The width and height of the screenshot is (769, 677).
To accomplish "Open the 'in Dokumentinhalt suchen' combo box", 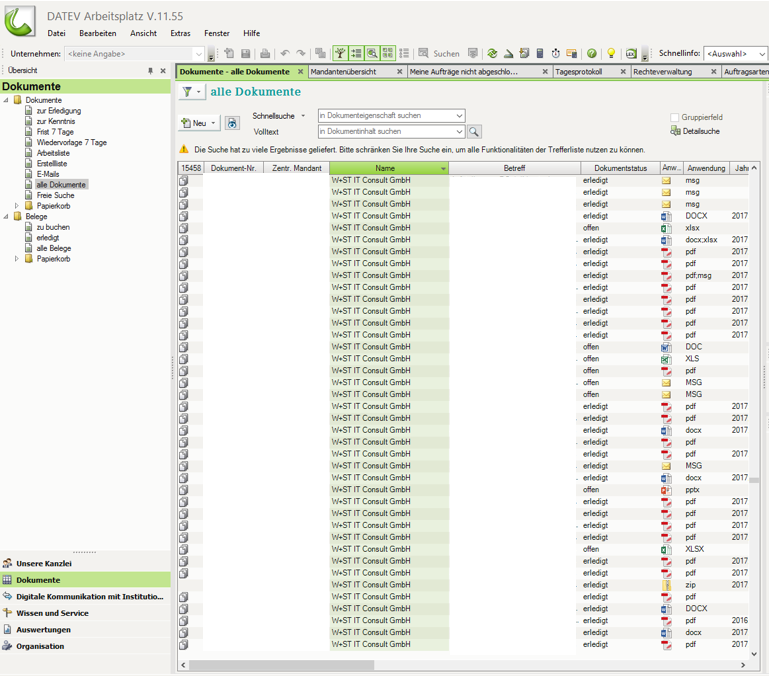I will click(391, 131).
